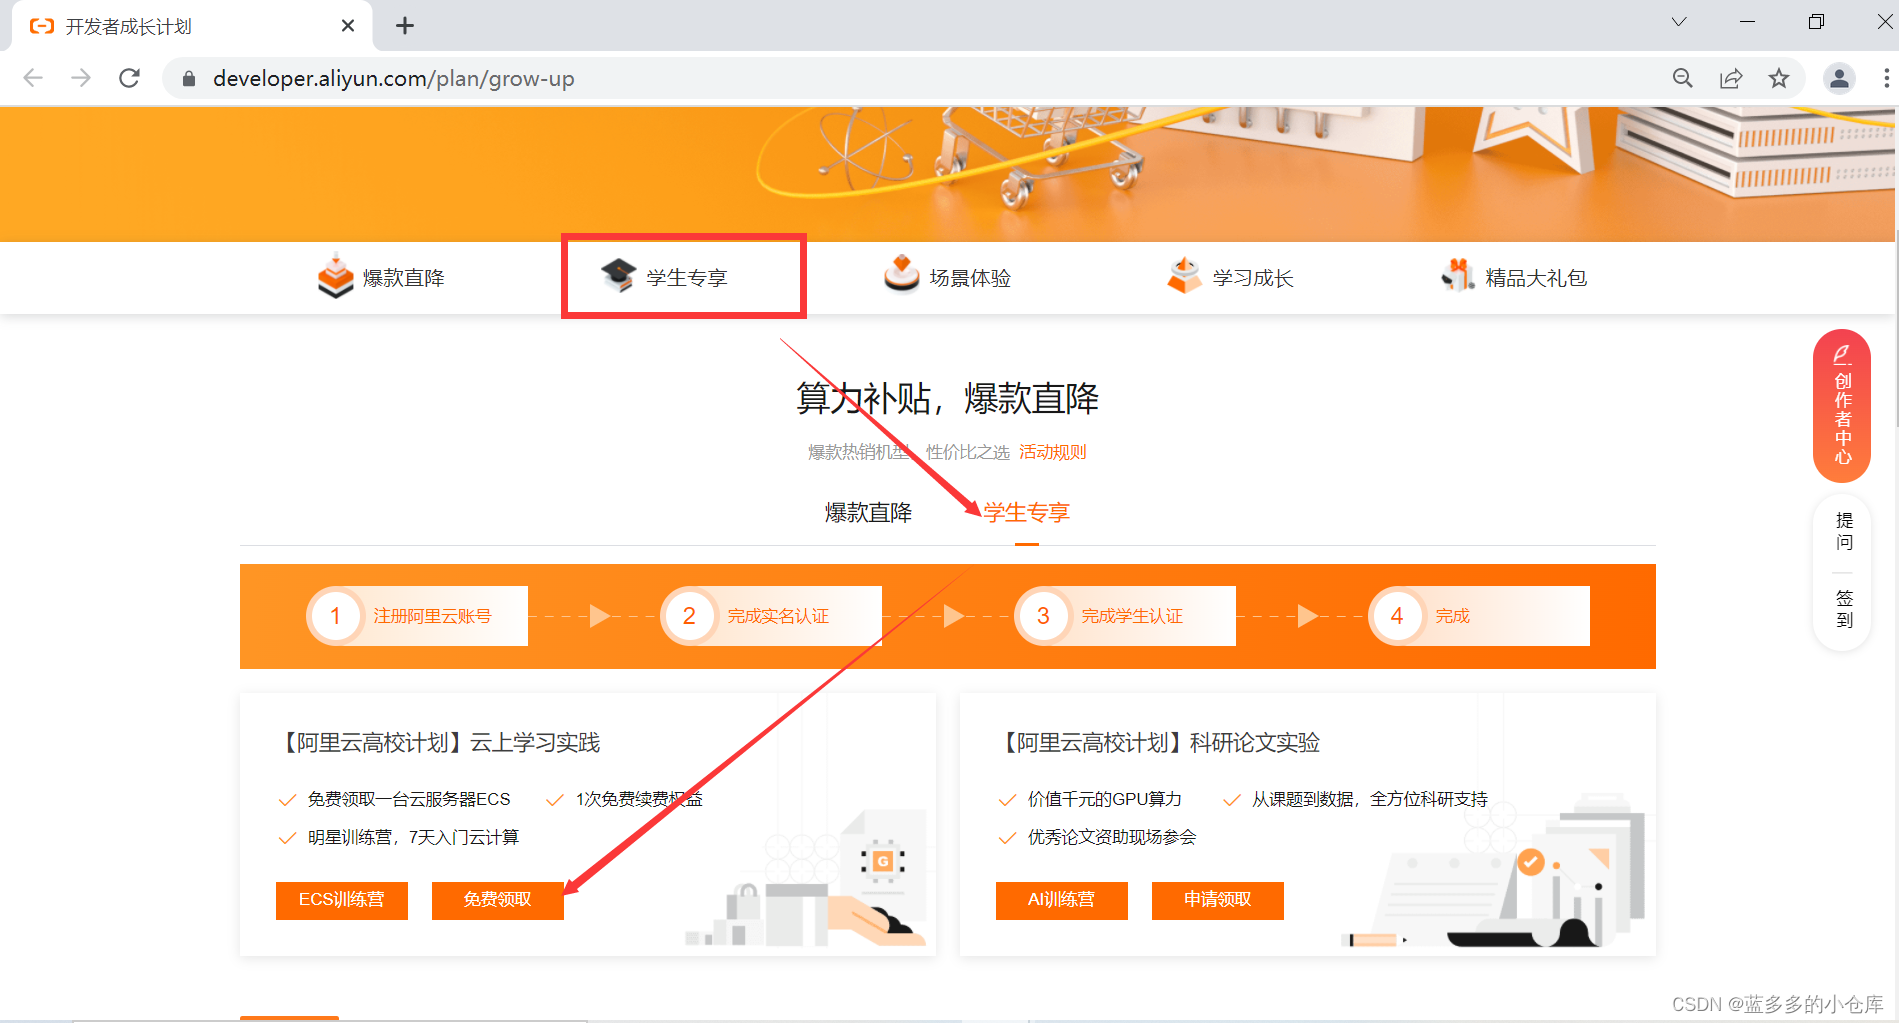
Task: Click the 提问 sidebar button
Action: (1844, 531)
